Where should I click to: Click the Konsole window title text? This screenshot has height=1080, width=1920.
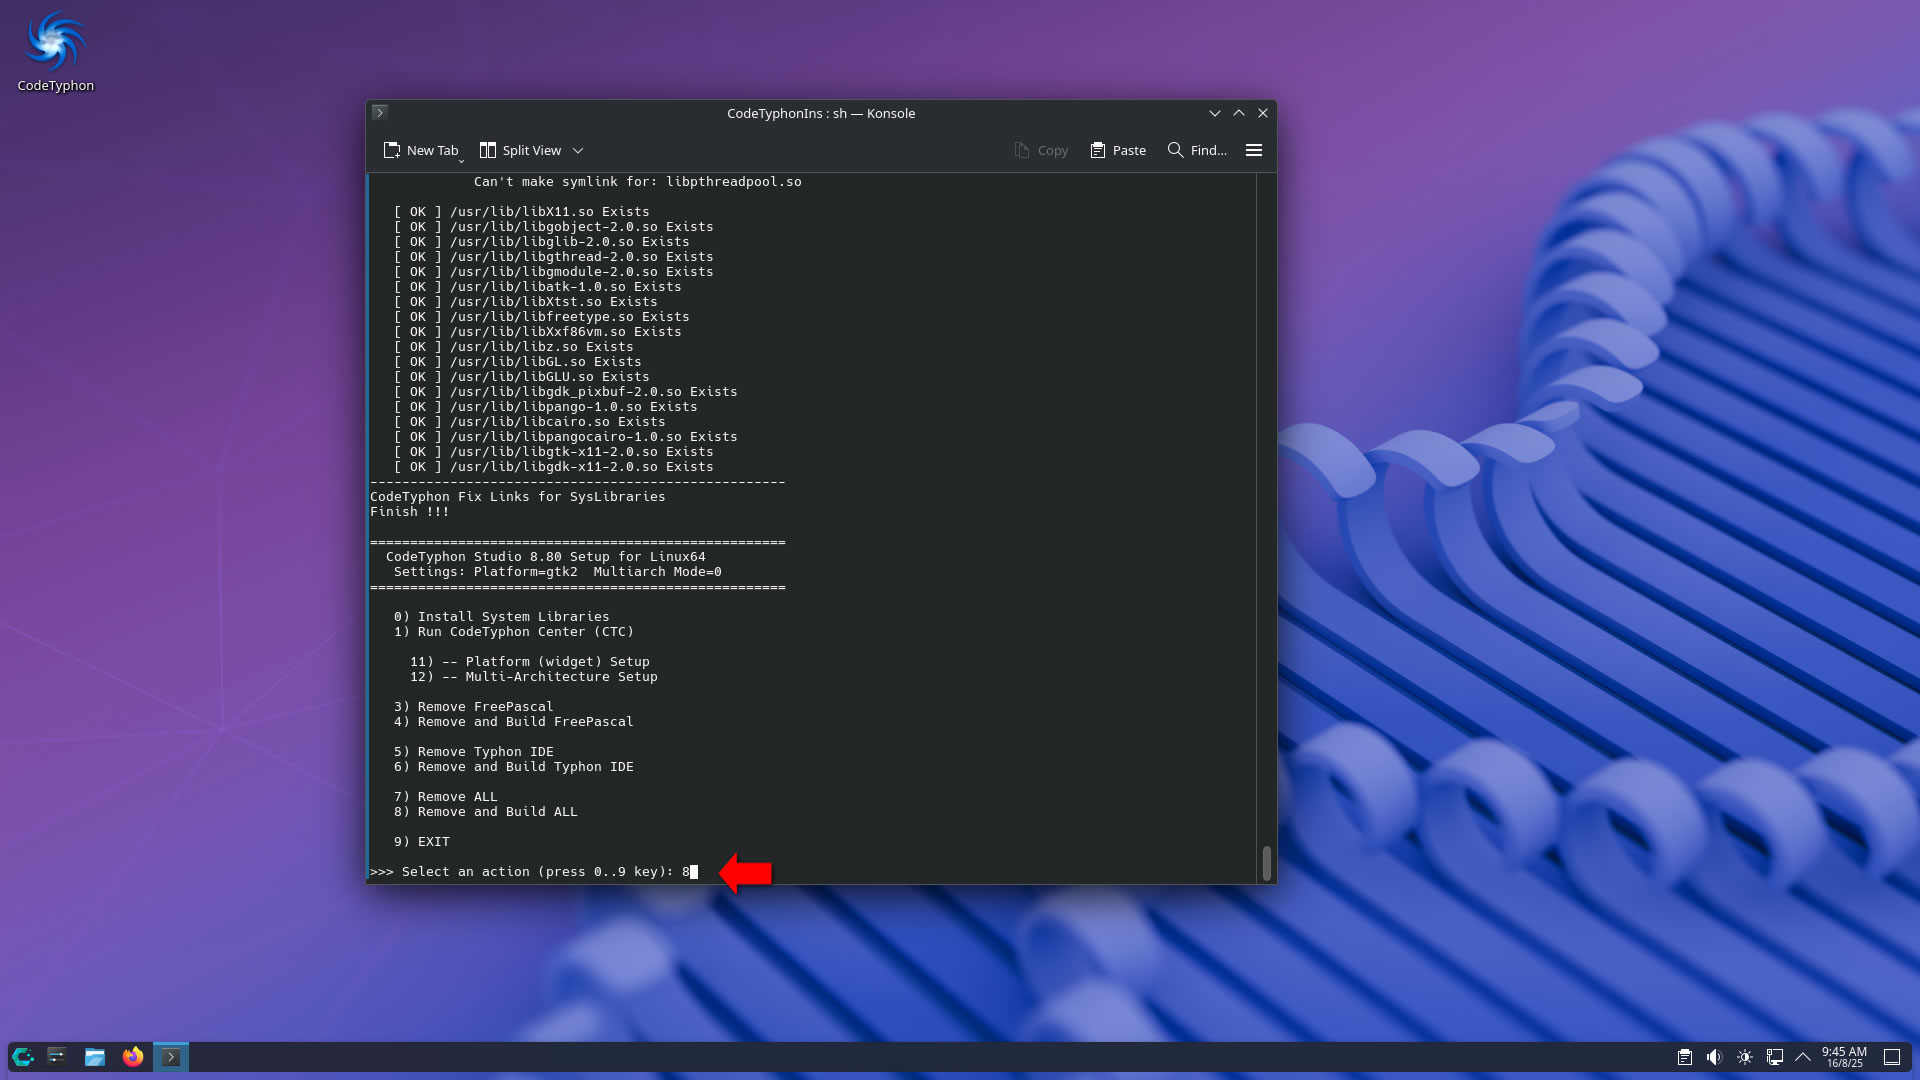click(821, 113)
